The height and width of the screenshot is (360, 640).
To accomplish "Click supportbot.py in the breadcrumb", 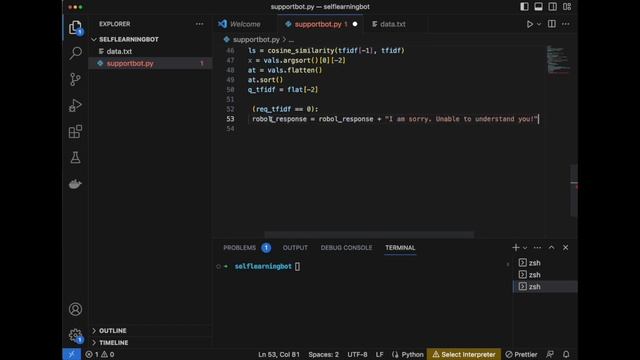I will [x=256, y=40].
